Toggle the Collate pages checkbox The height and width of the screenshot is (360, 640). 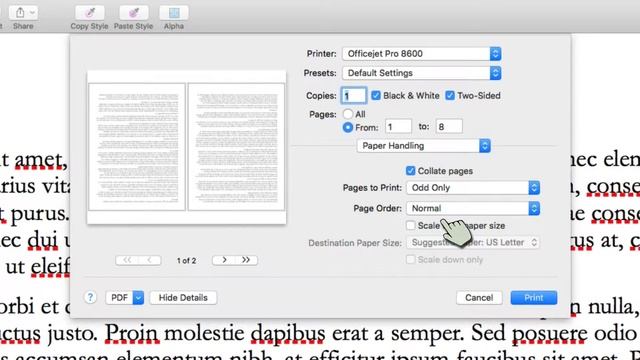coord(411,171)
